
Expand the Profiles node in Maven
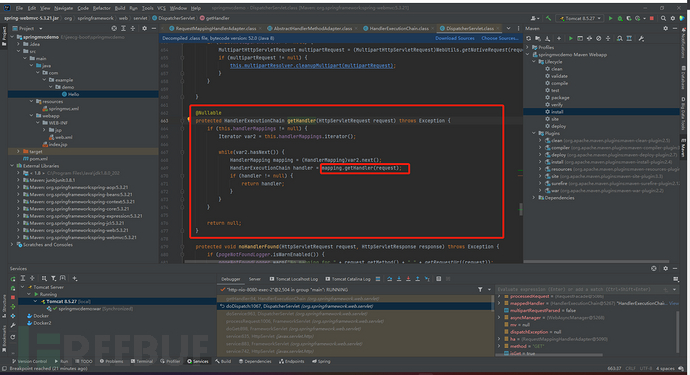(x=528, y=47)
